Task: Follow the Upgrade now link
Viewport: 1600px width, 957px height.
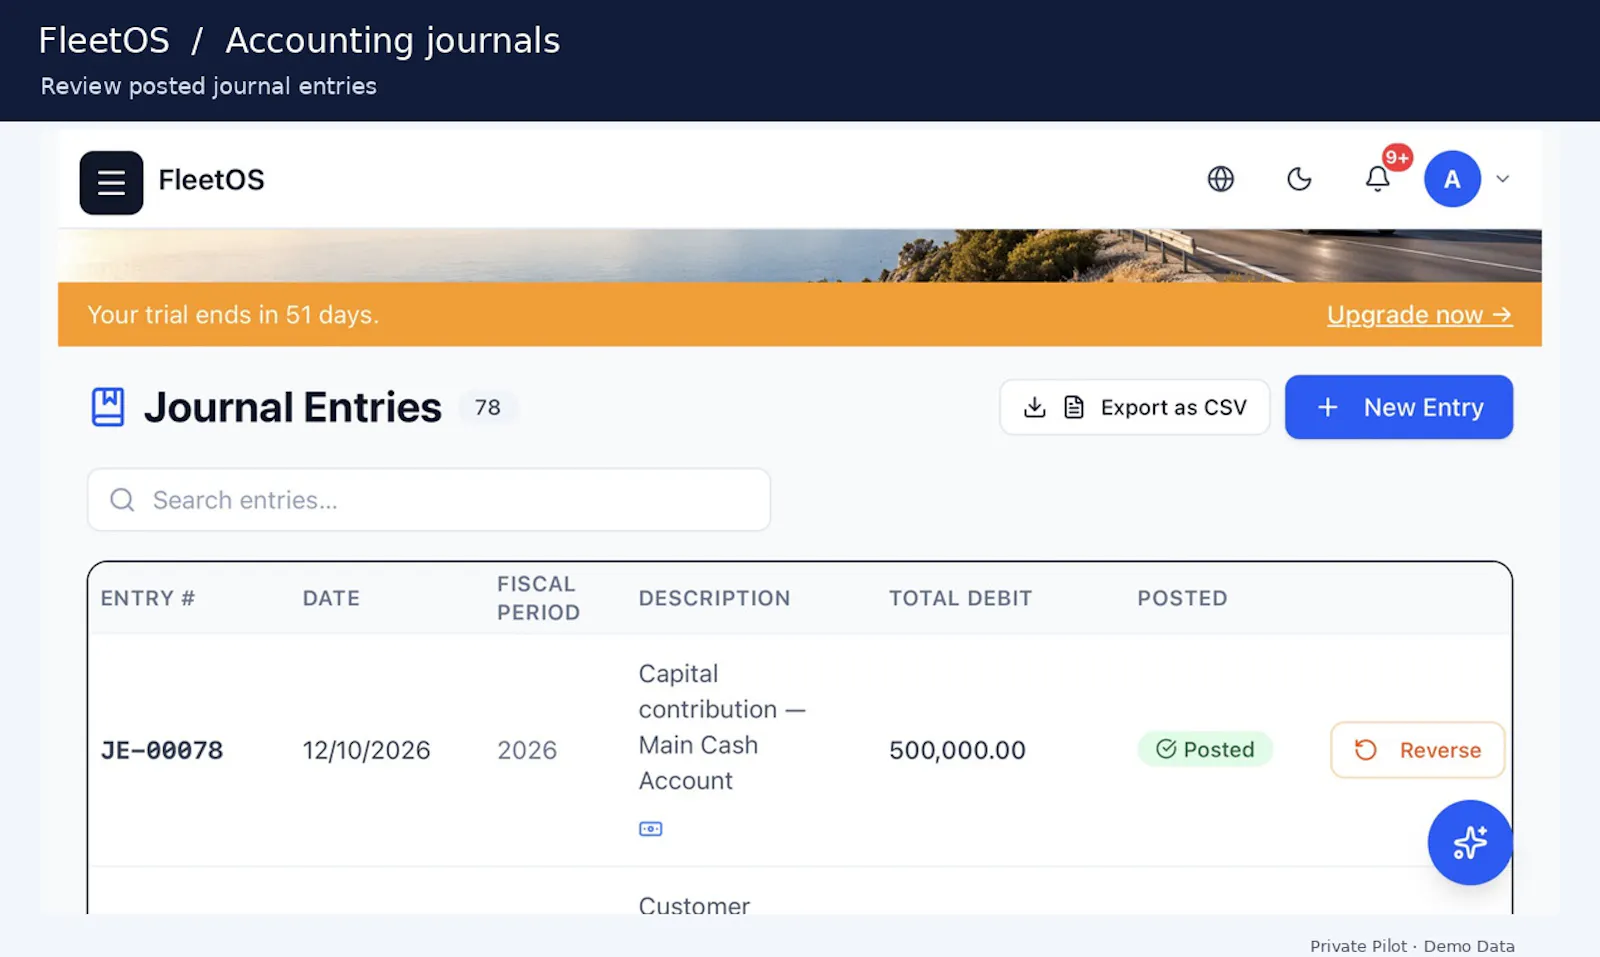Action: click(x=1419, y=315)
